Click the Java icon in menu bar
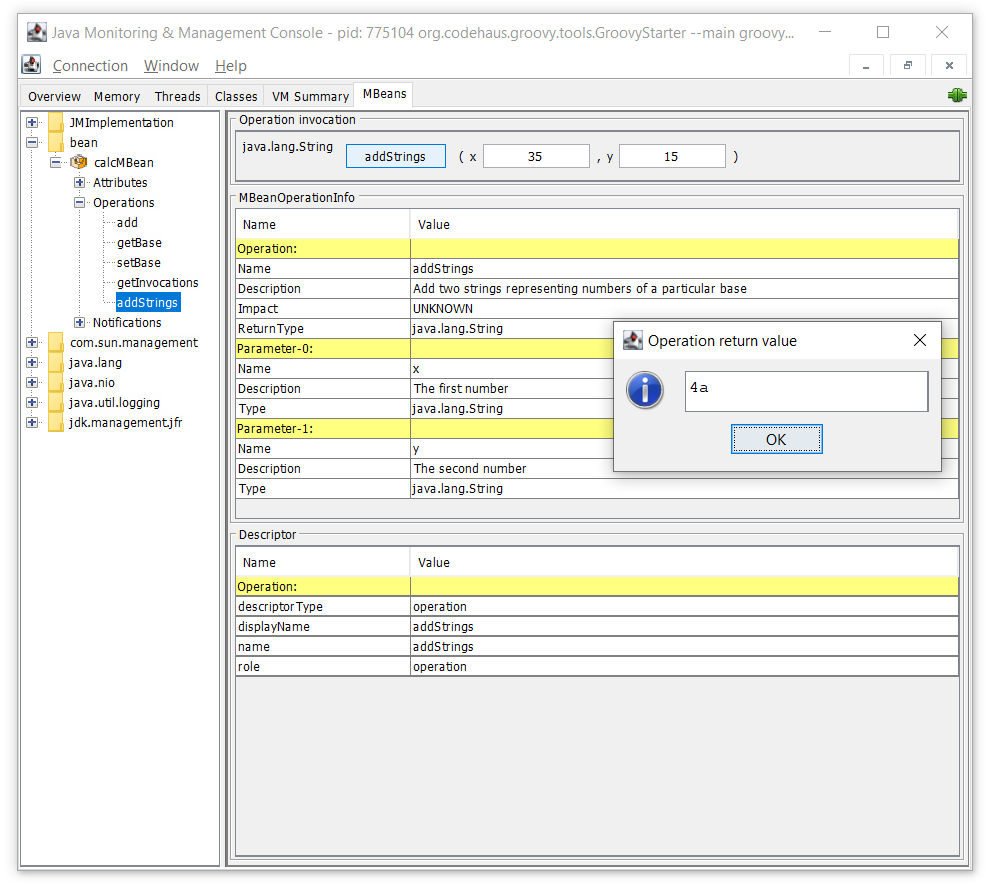Viewport: 992px width, 886px height. [32, 66]
